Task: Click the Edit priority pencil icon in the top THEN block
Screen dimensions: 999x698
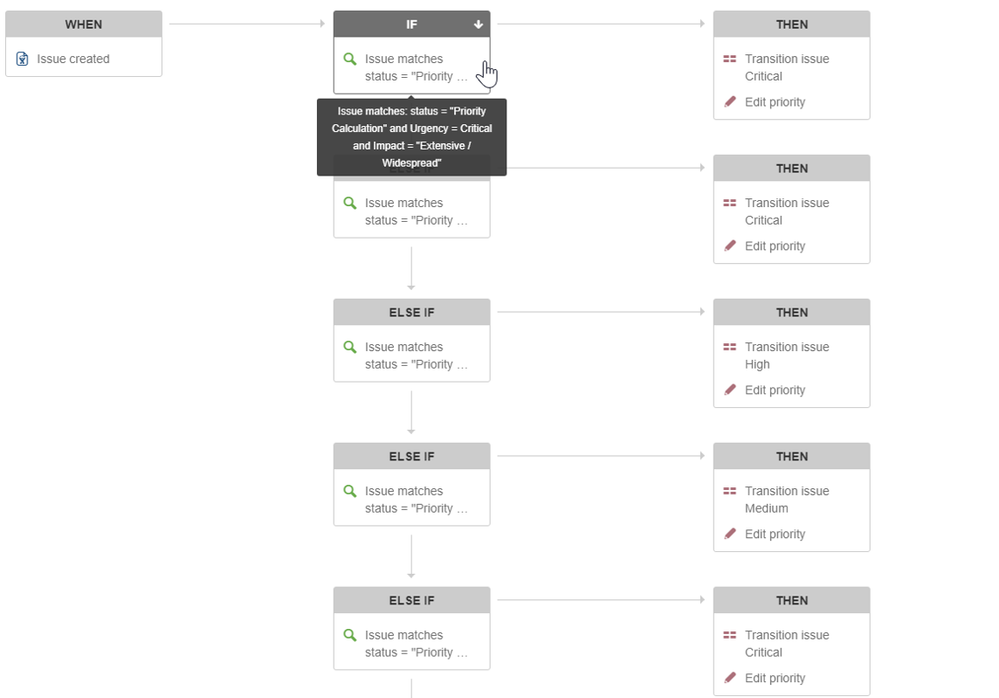Action: [728, 101]
